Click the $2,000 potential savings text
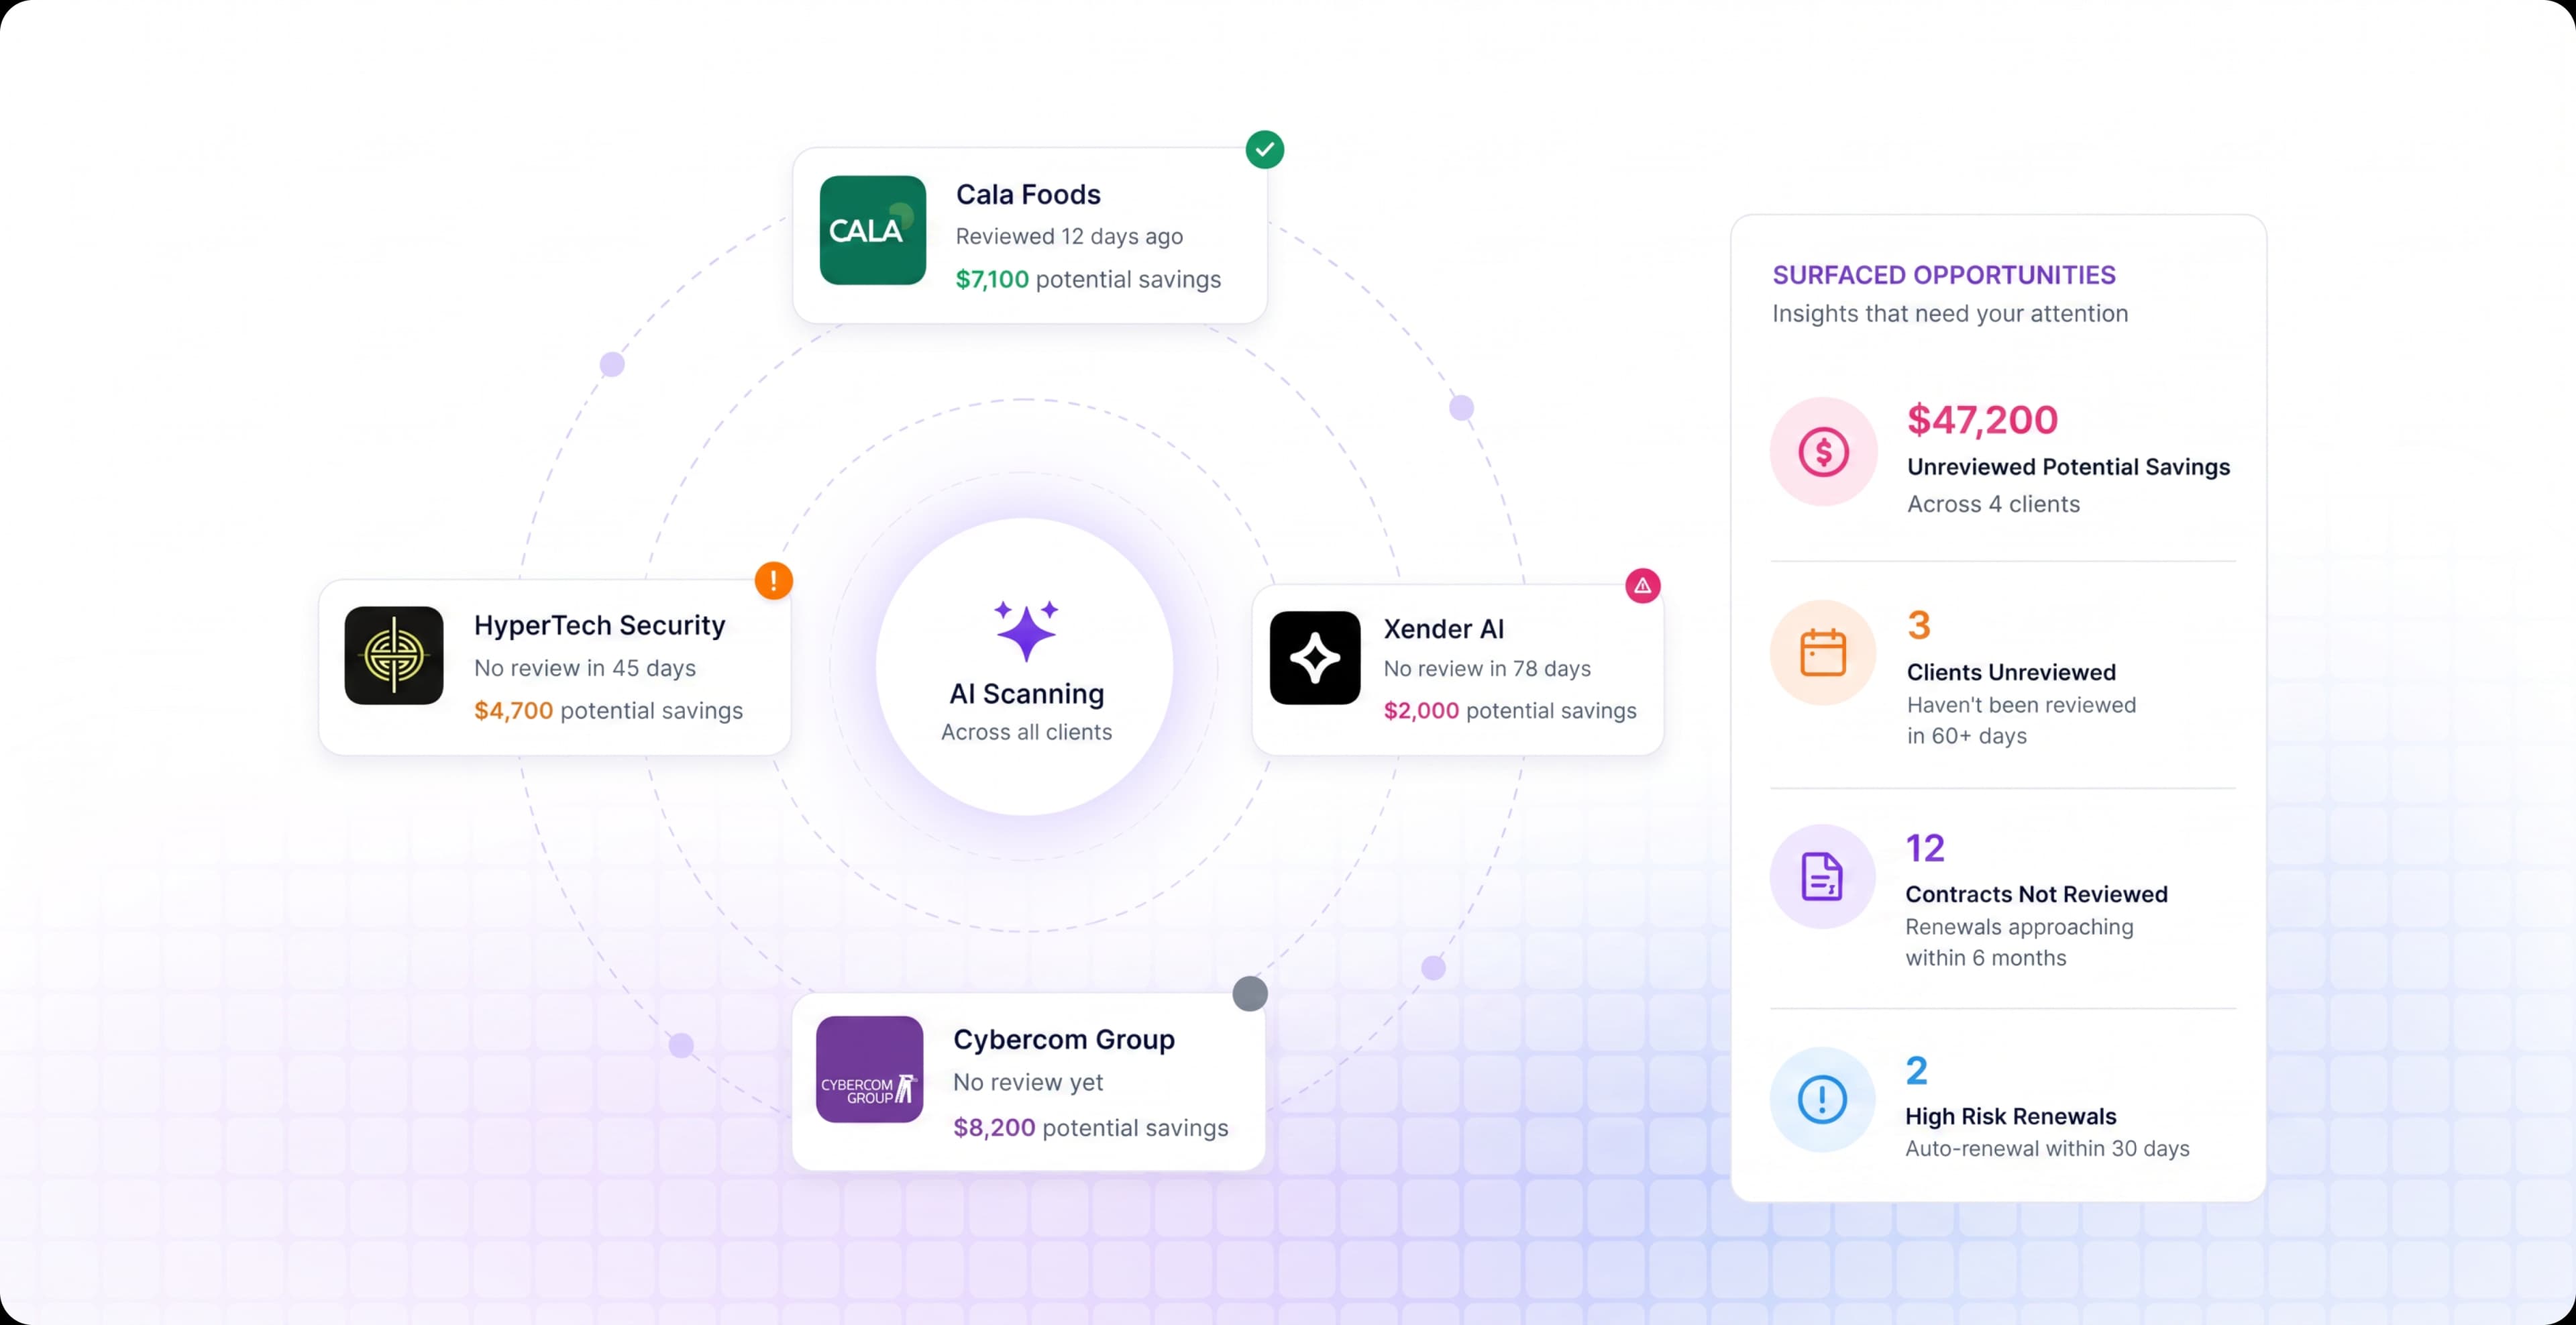2576x1325 pixels. click(x=1510, y=711)
